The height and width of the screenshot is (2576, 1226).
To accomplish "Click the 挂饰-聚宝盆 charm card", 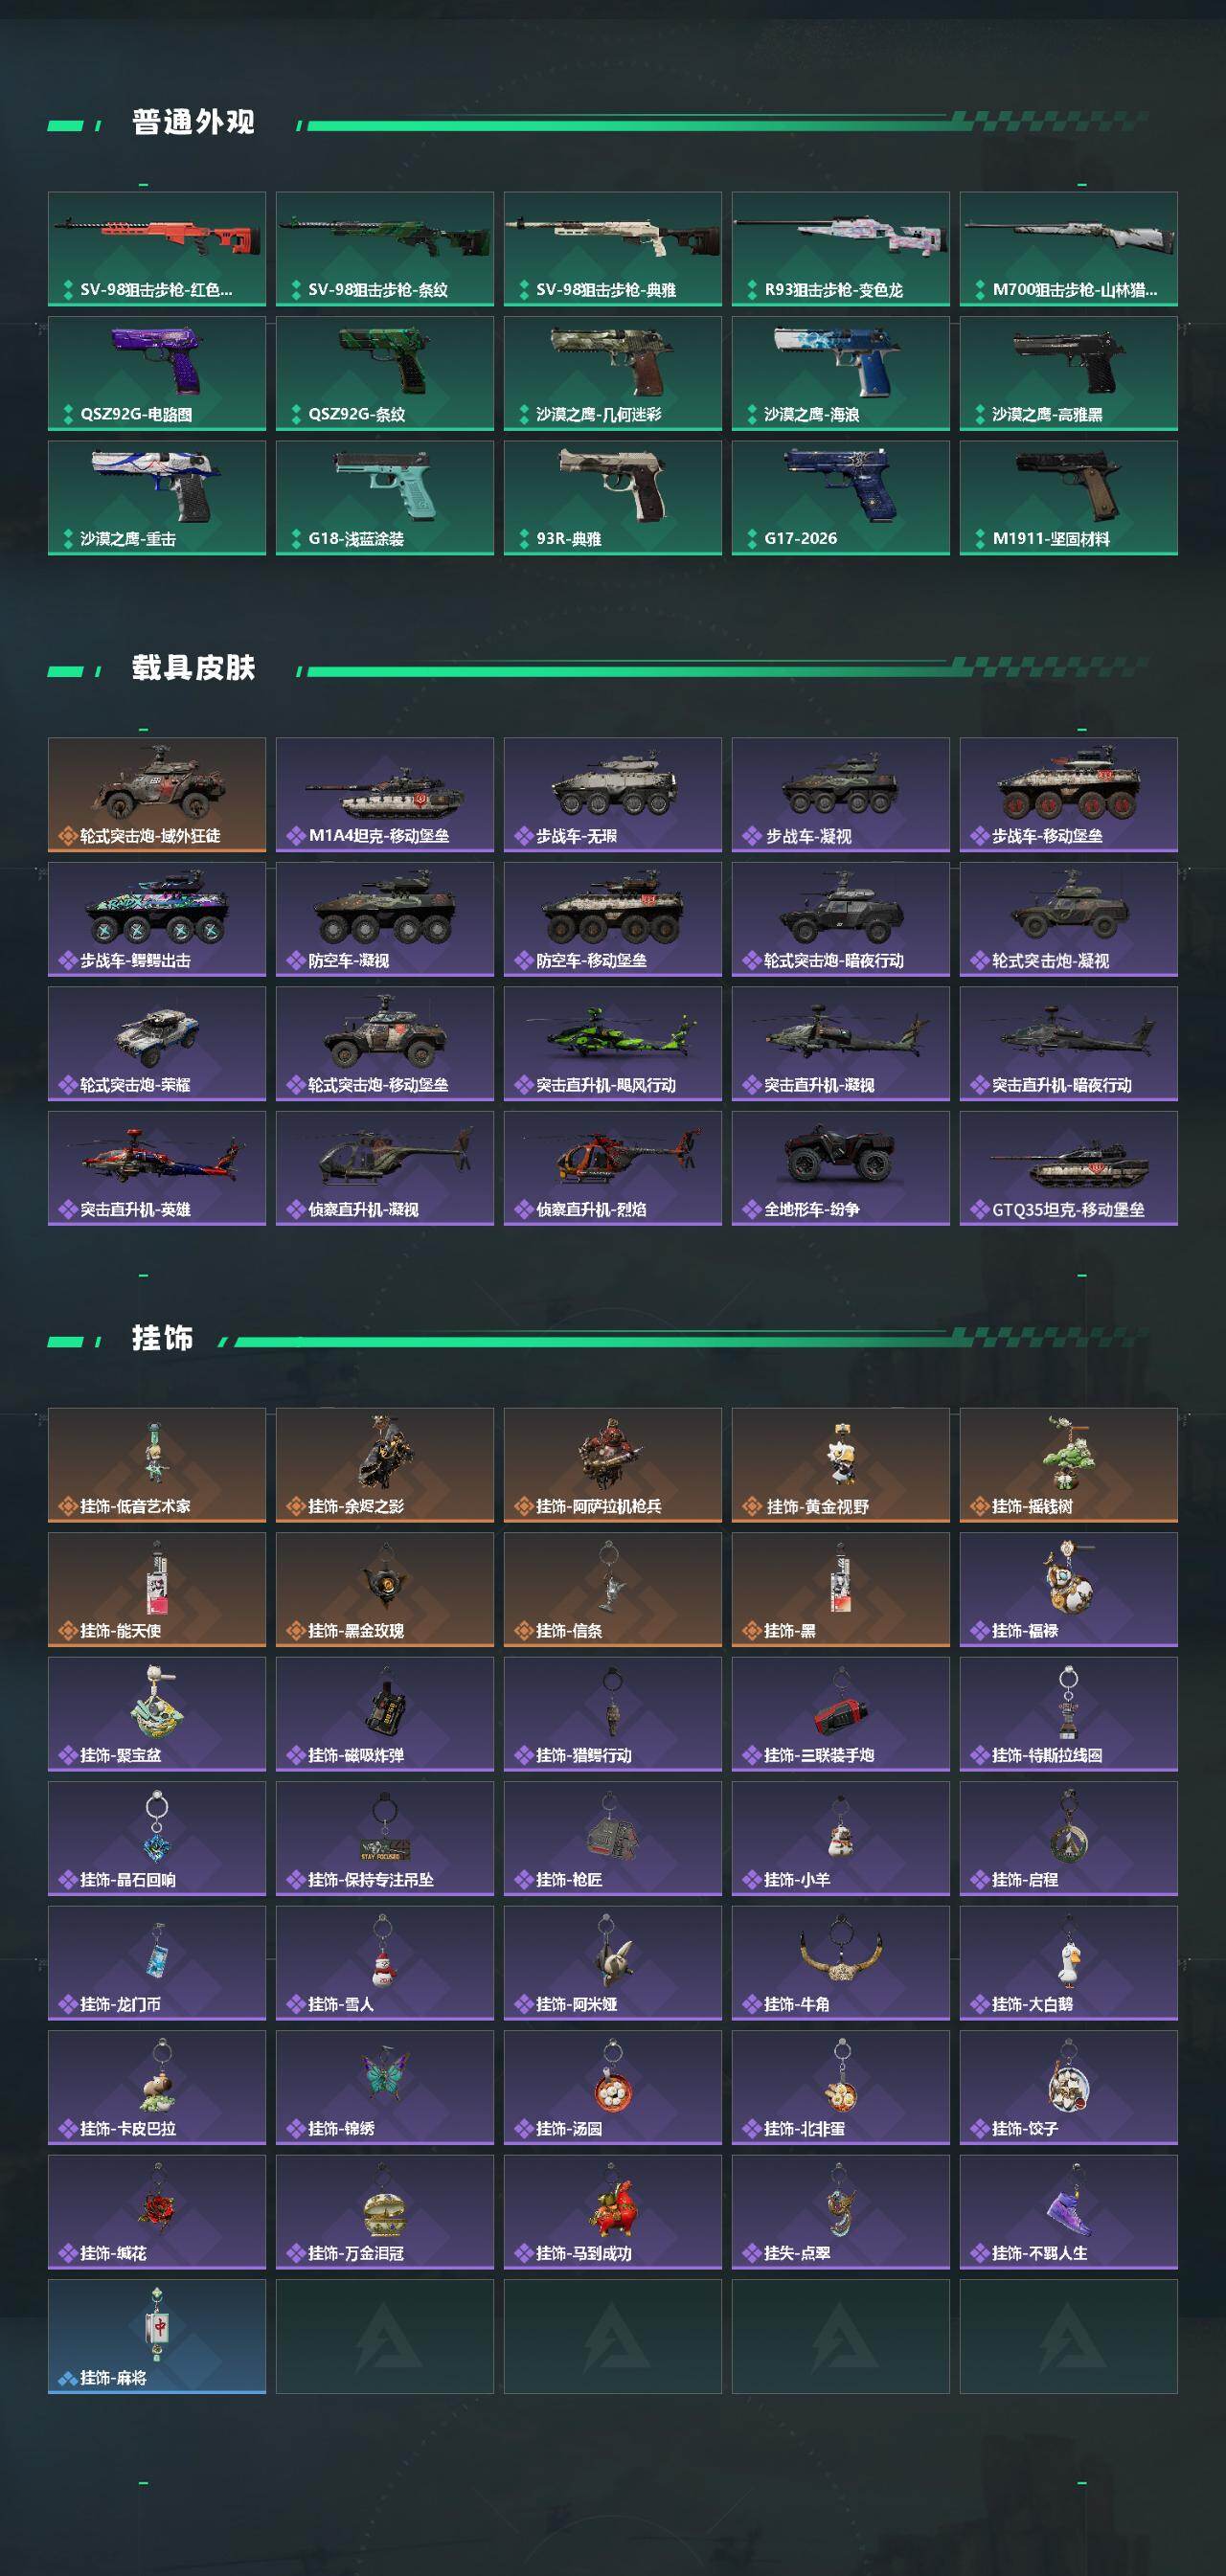I will 157,1714.
